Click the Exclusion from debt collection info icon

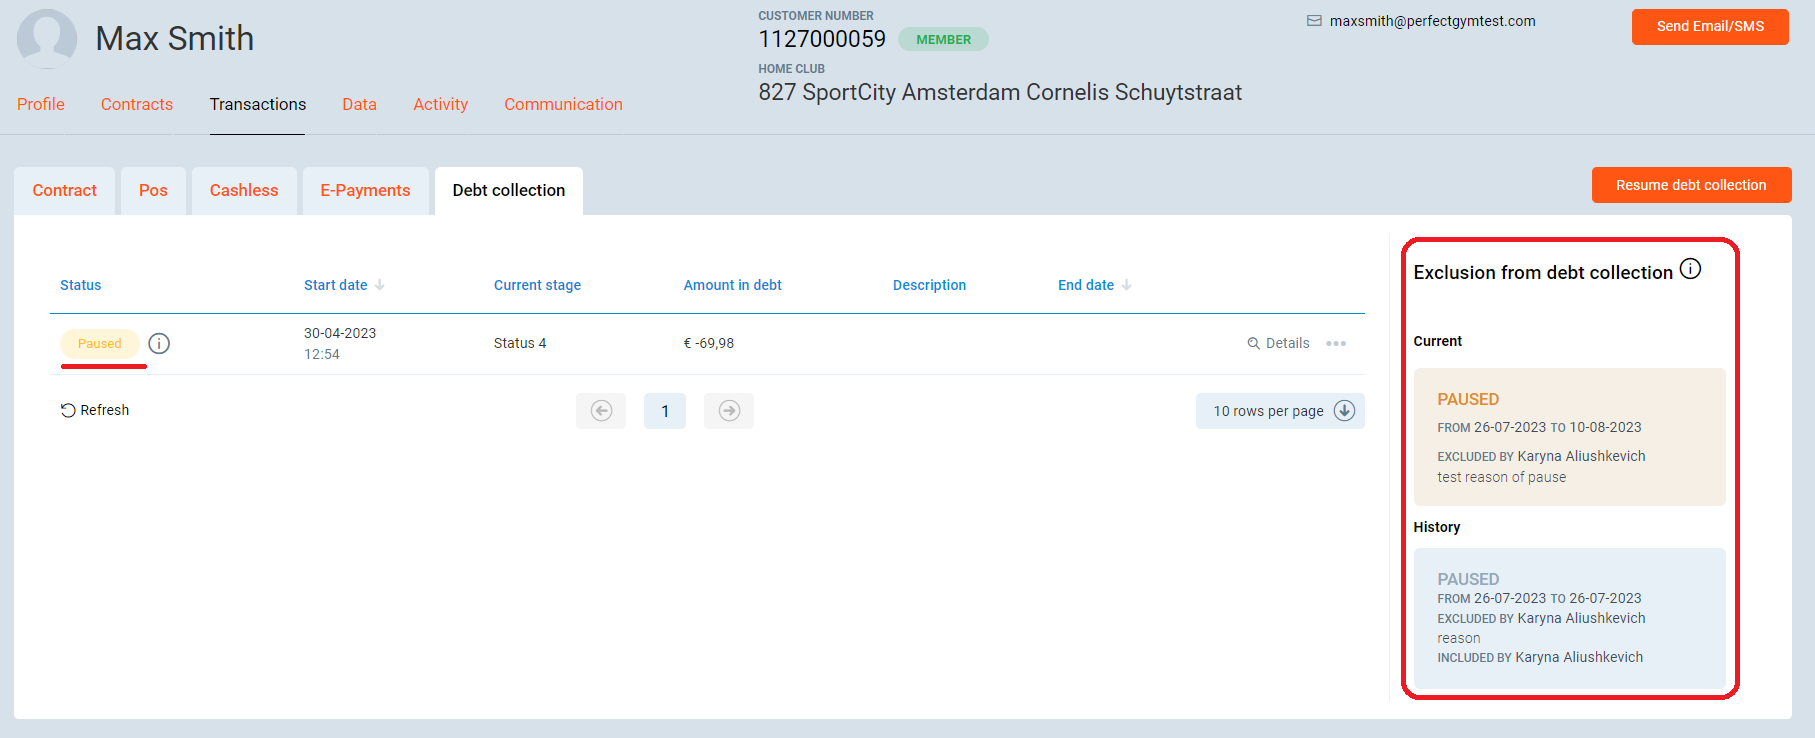coord(1690,269)
